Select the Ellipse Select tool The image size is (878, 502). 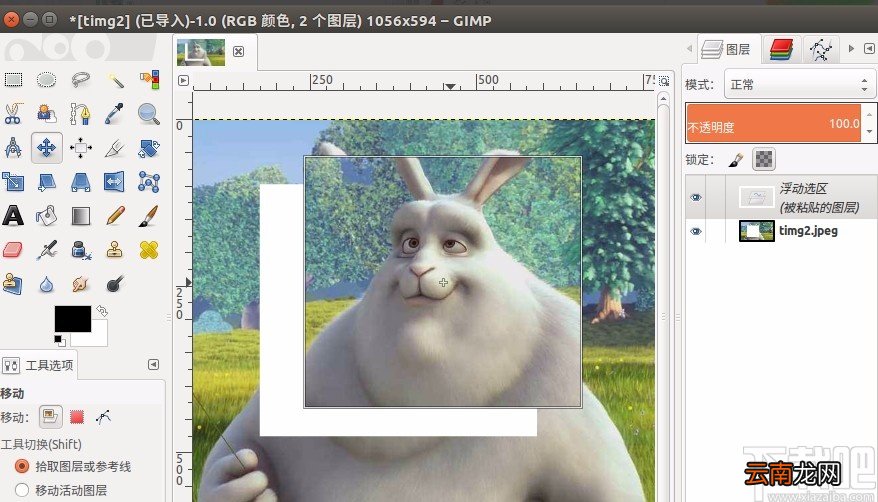tap(46, 79)
